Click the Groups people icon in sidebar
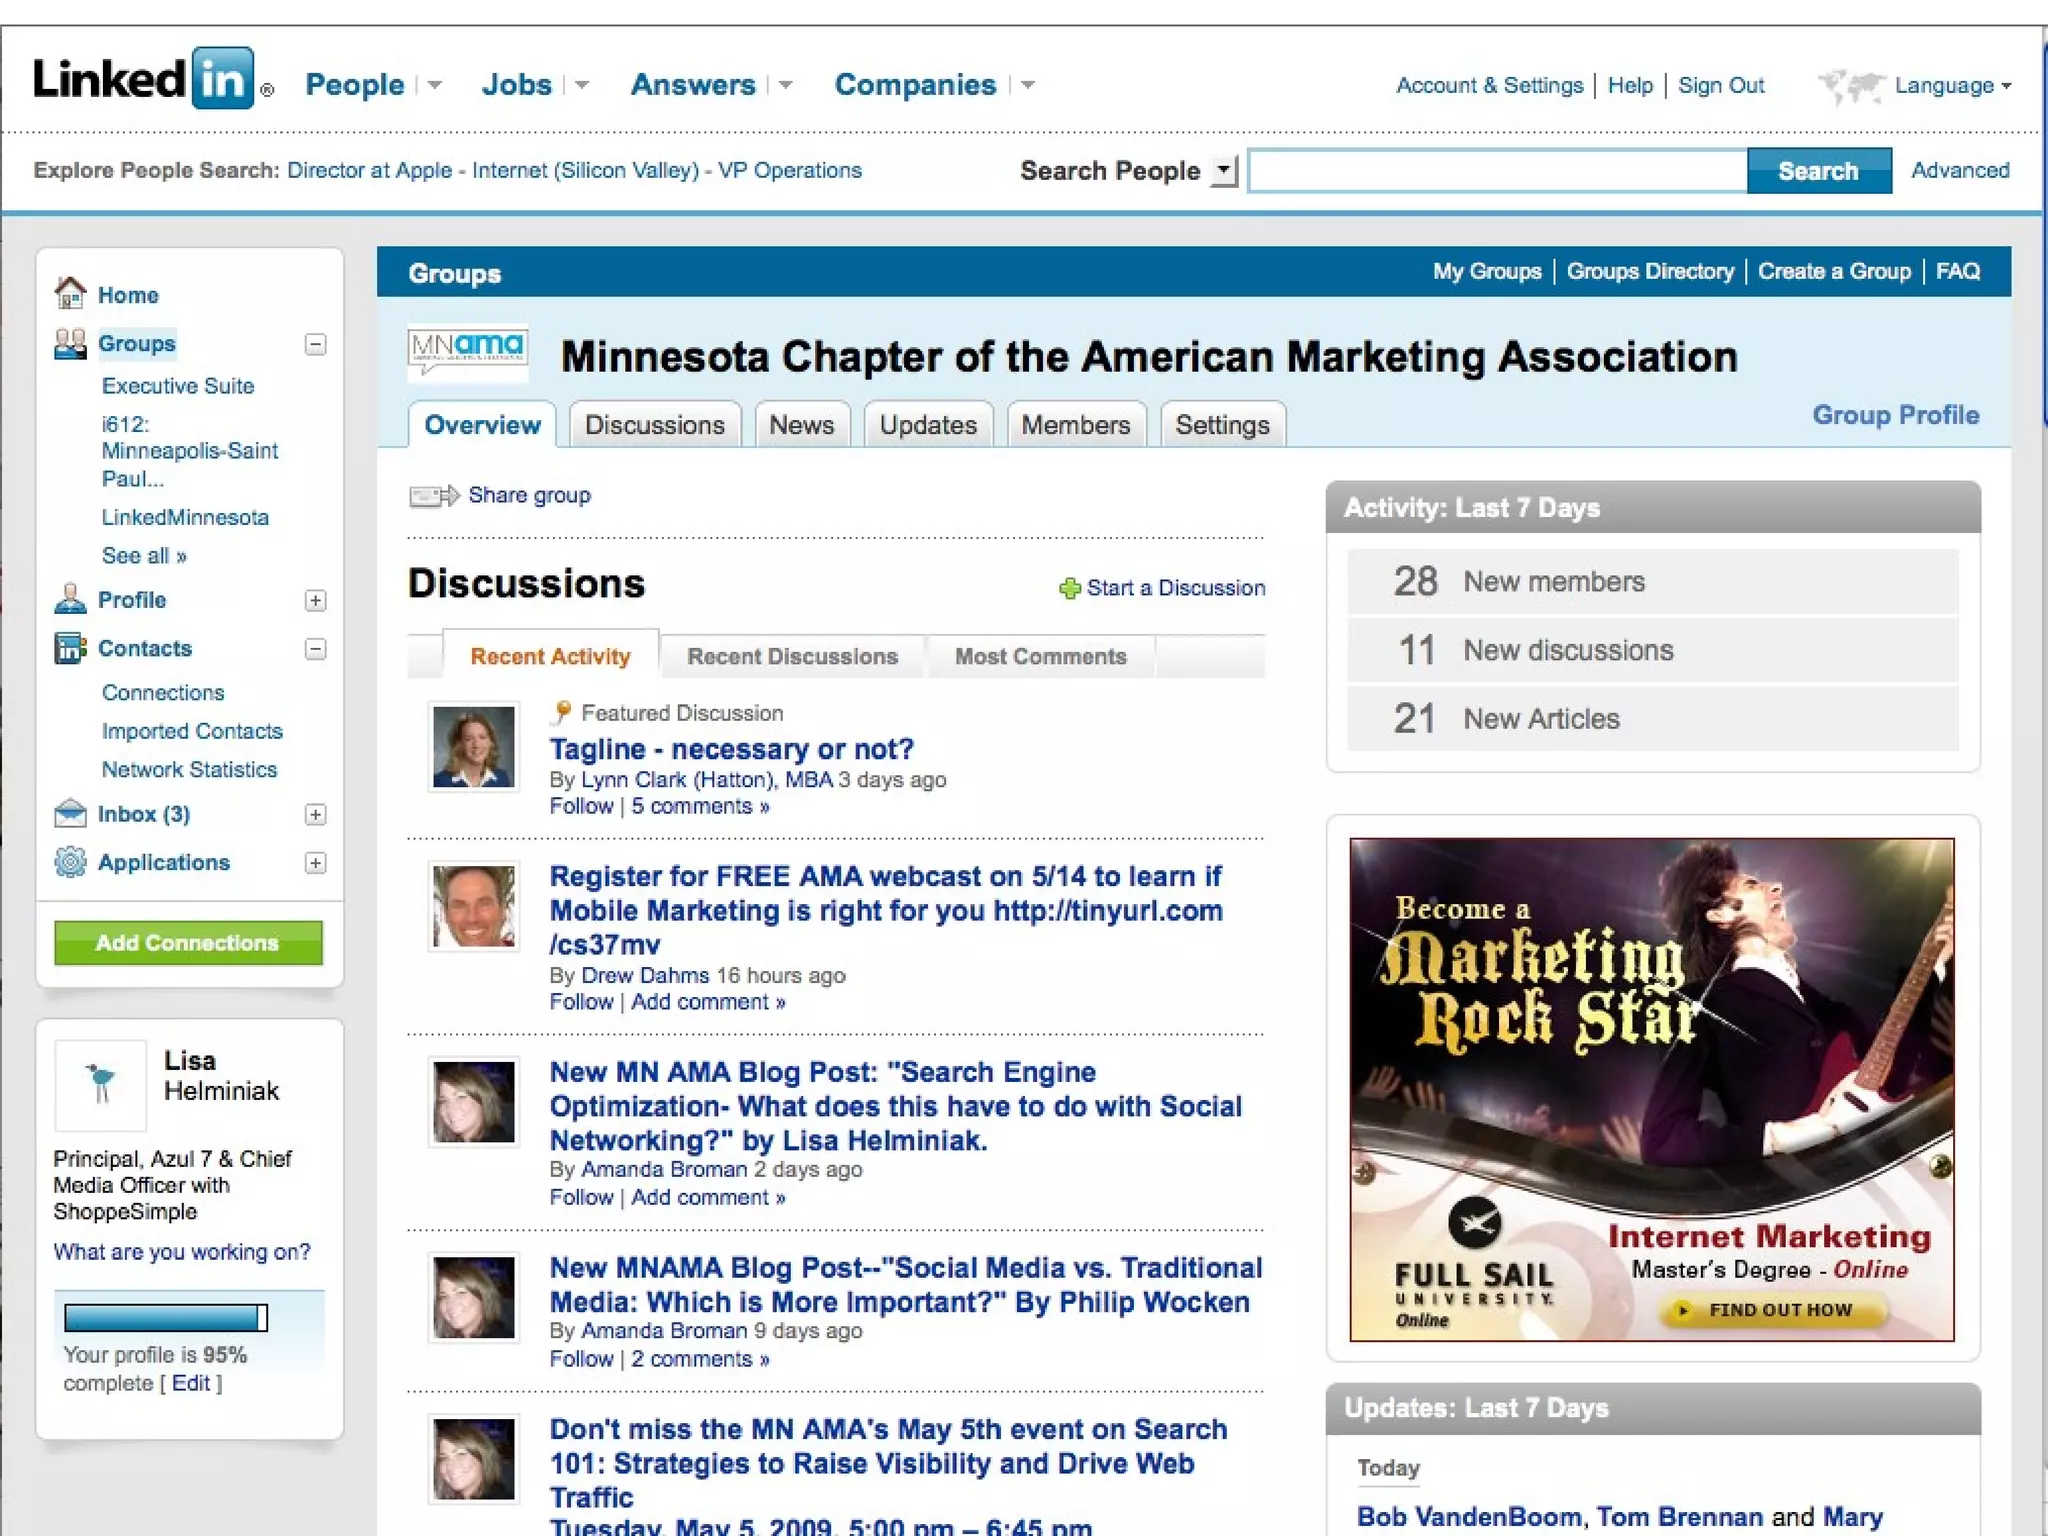2048x1536 pixels. tap(70, 344)
